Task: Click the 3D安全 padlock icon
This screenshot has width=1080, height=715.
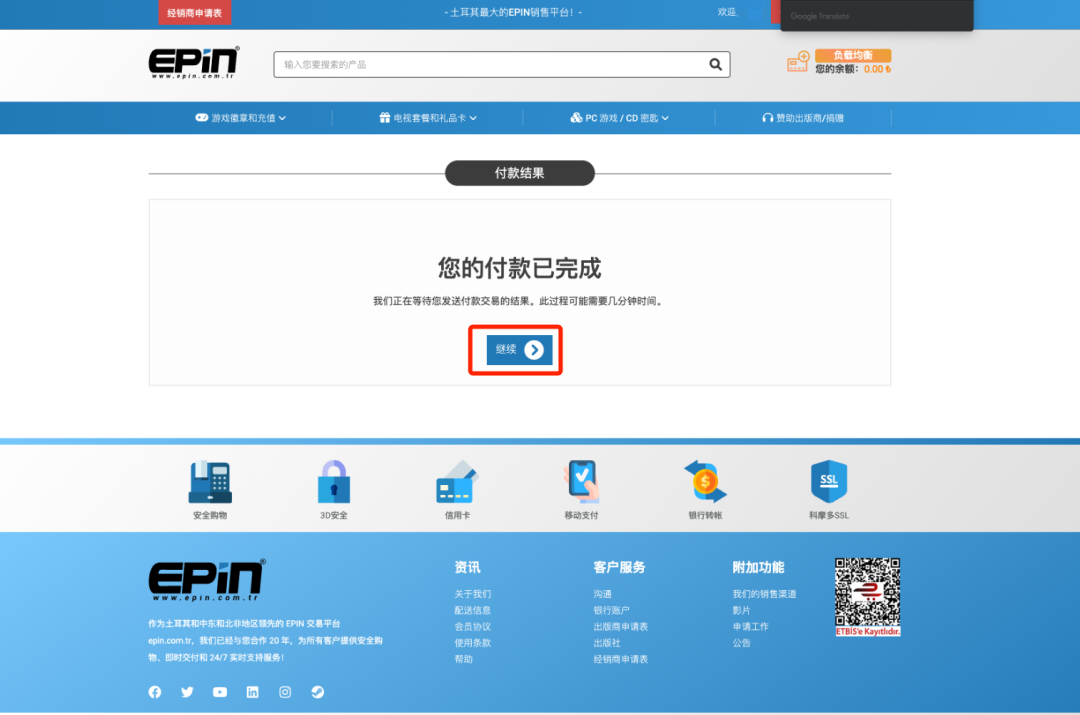Action: 334,481
